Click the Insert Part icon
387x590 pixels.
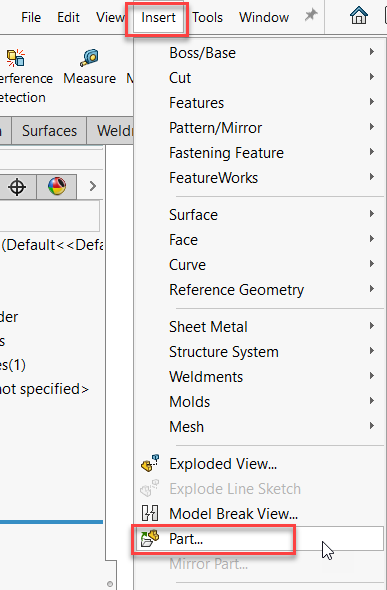150,538
